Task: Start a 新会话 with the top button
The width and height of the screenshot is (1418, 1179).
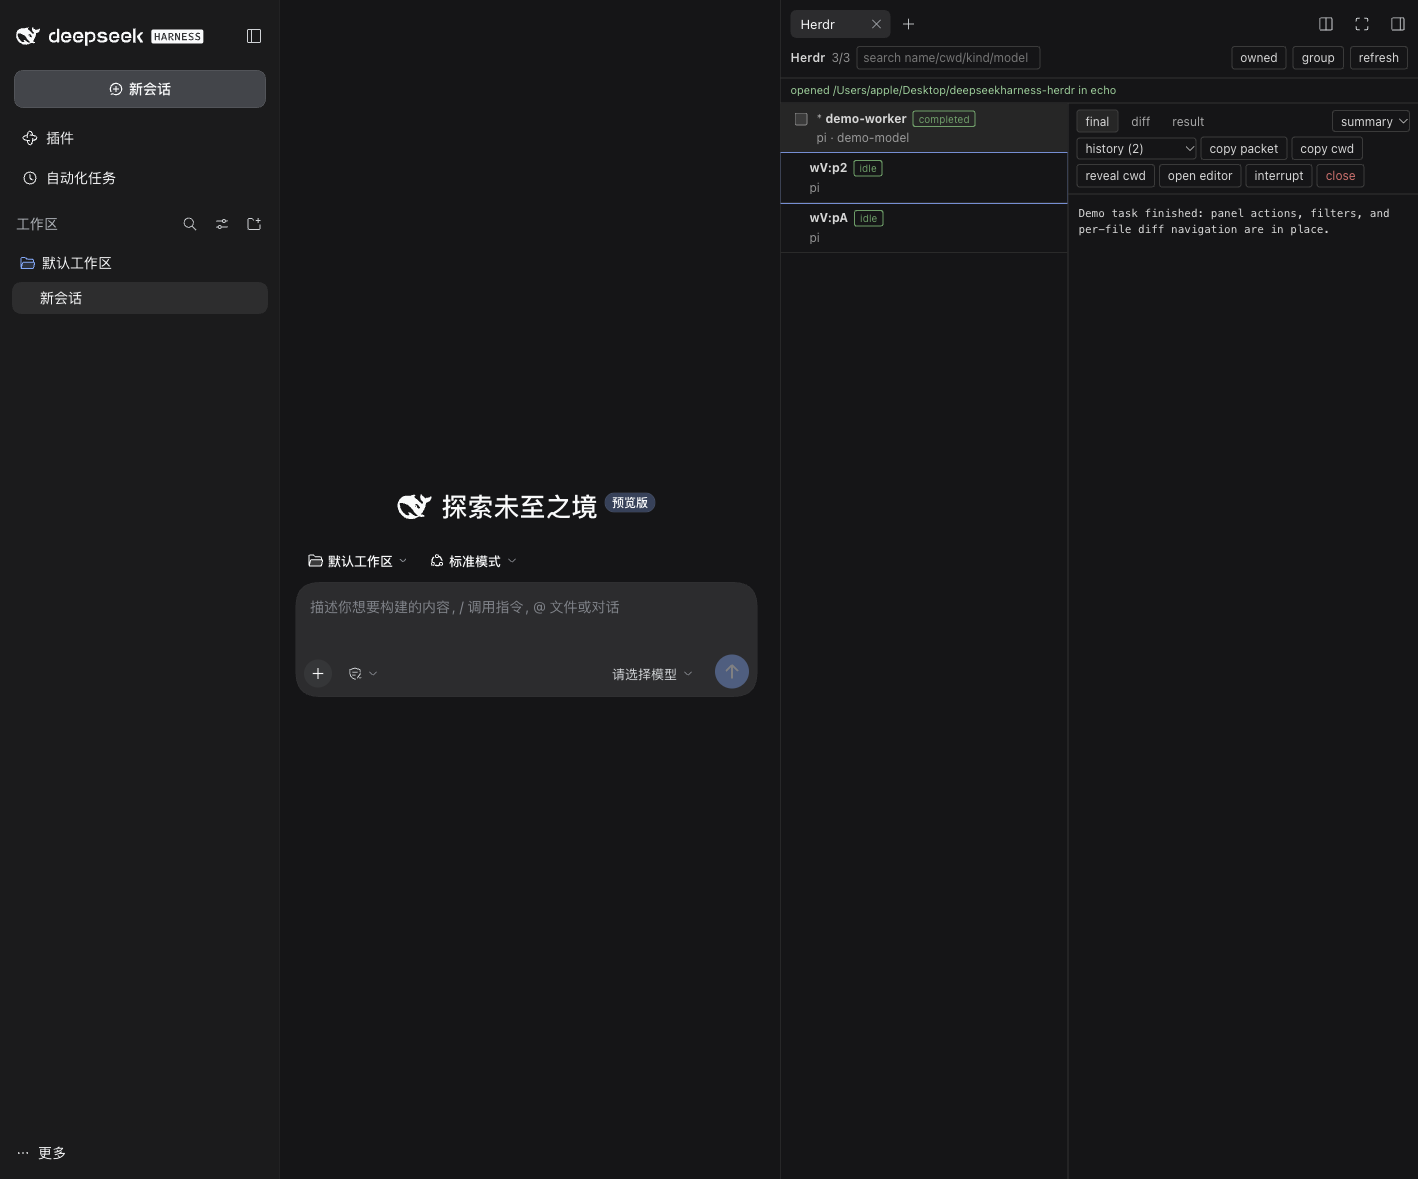Action: click(140, 89)
